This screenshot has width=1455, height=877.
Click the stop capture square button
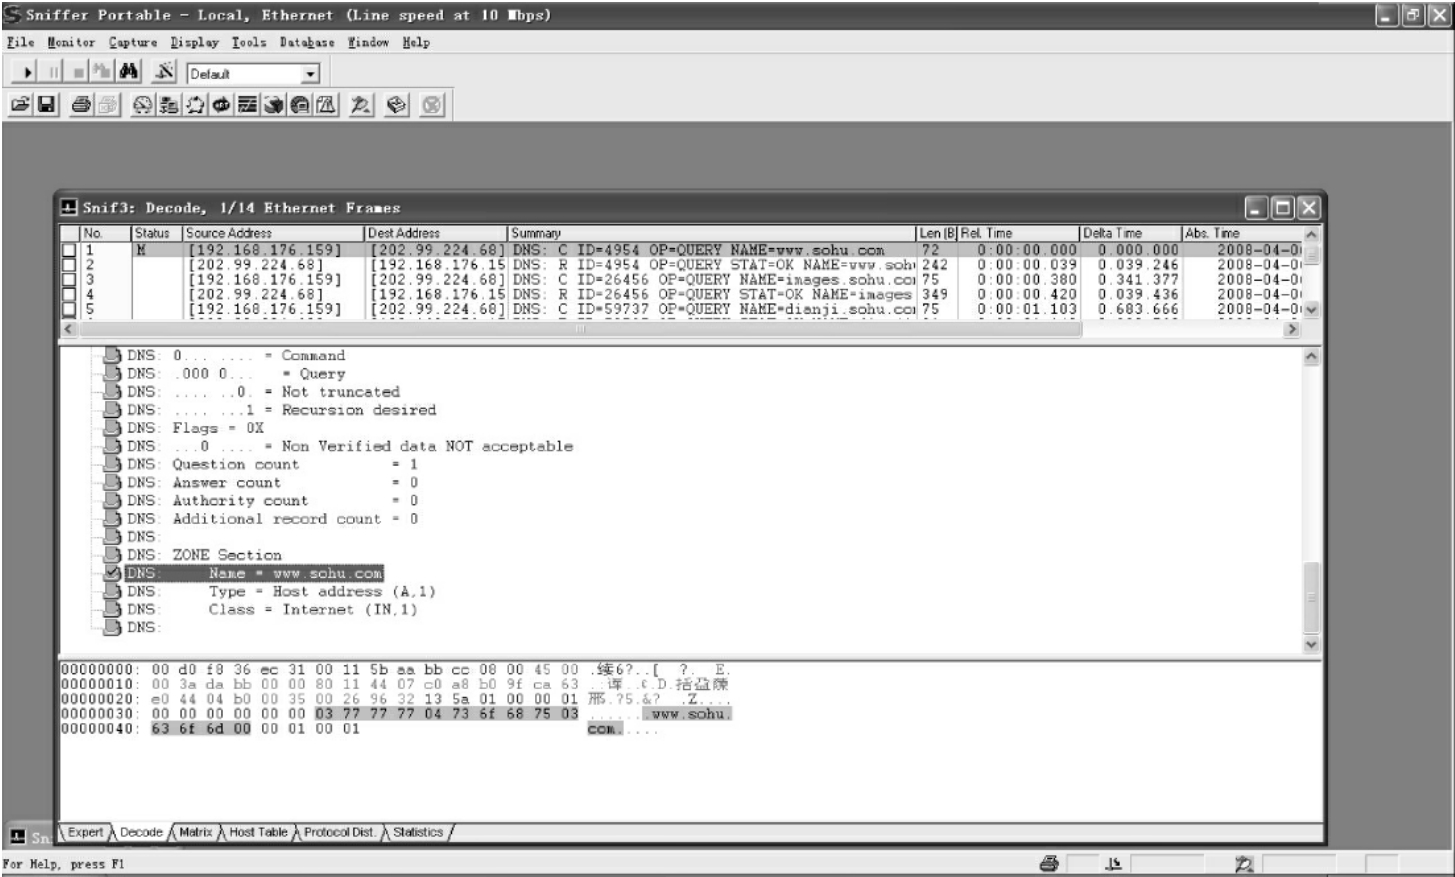[x=78, y=73]
